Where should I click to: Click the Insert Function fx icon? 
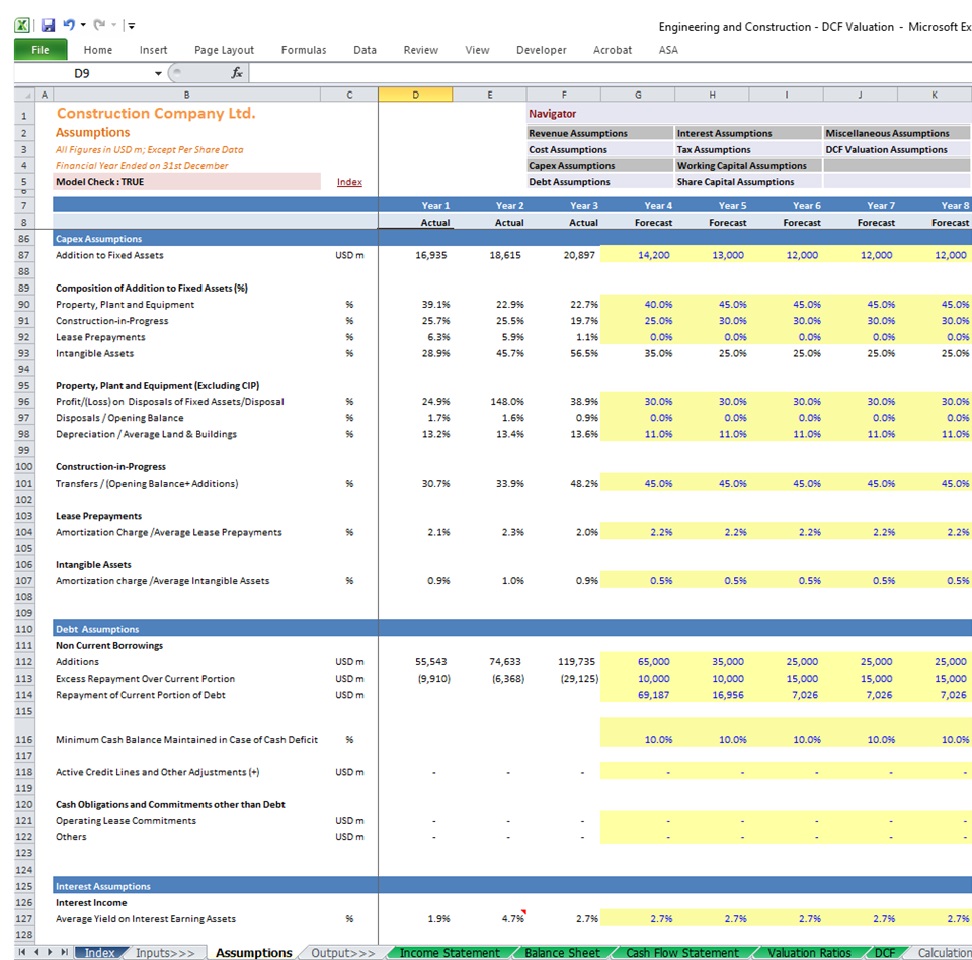(237, 73)
